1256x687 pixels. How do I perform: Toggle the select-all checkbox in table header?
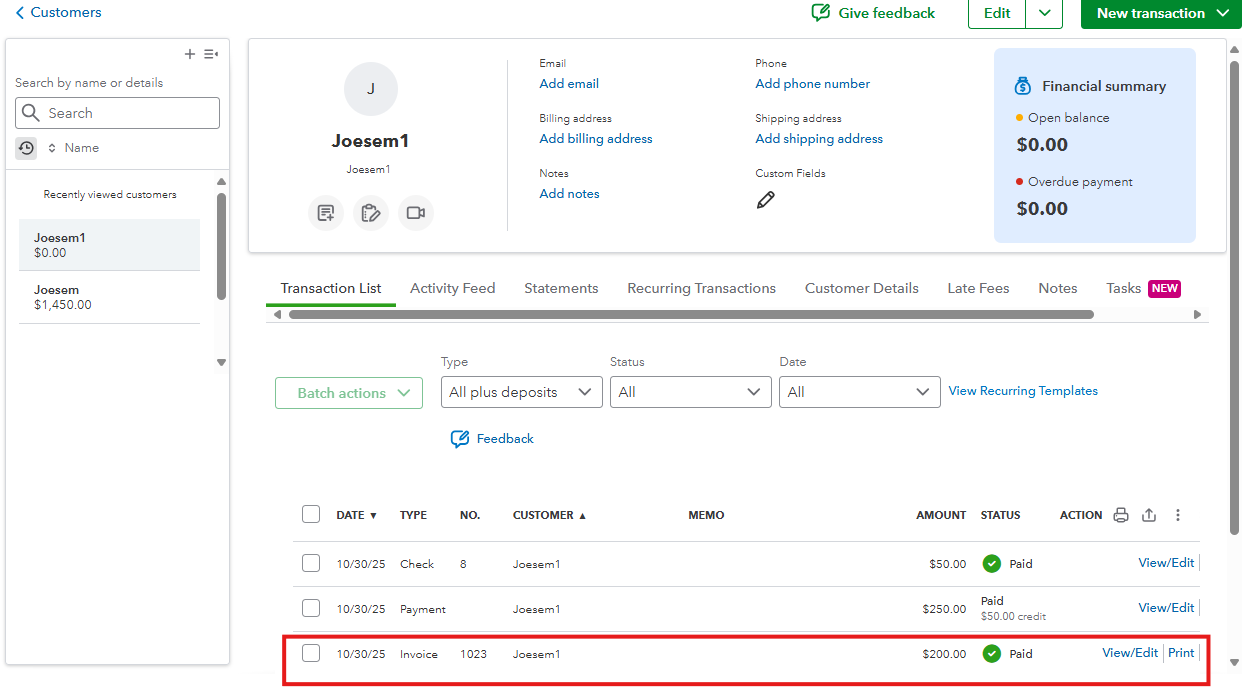311,515
